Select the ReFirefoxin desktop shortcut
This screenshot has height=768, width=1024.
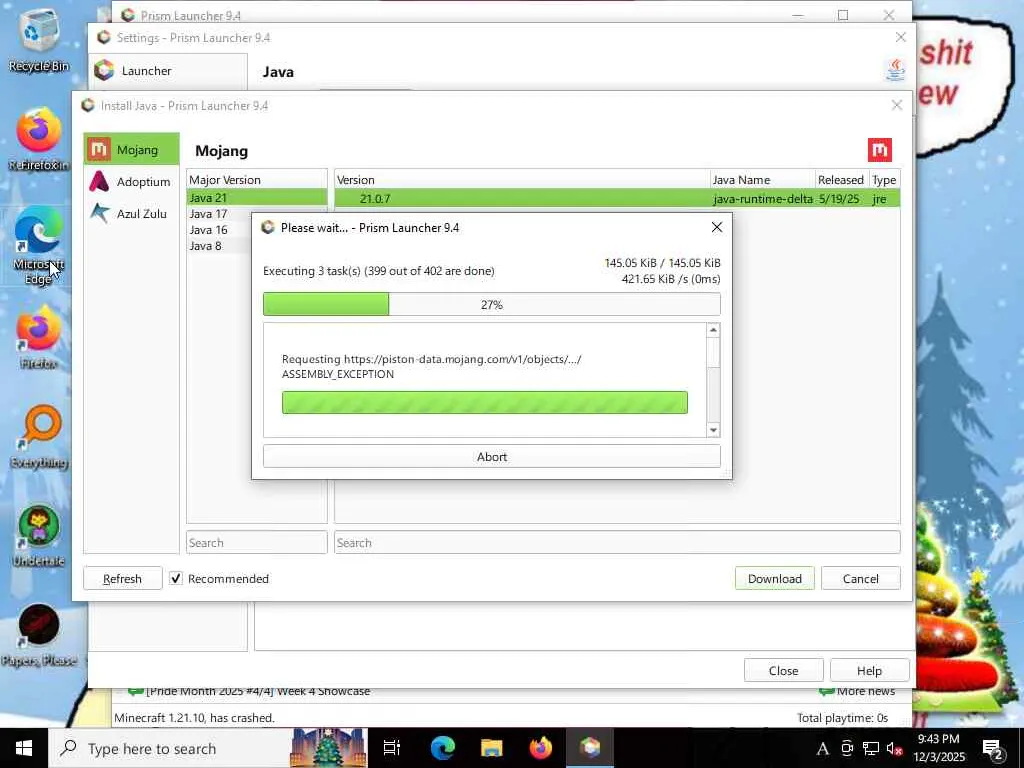[x=39, y=140]
